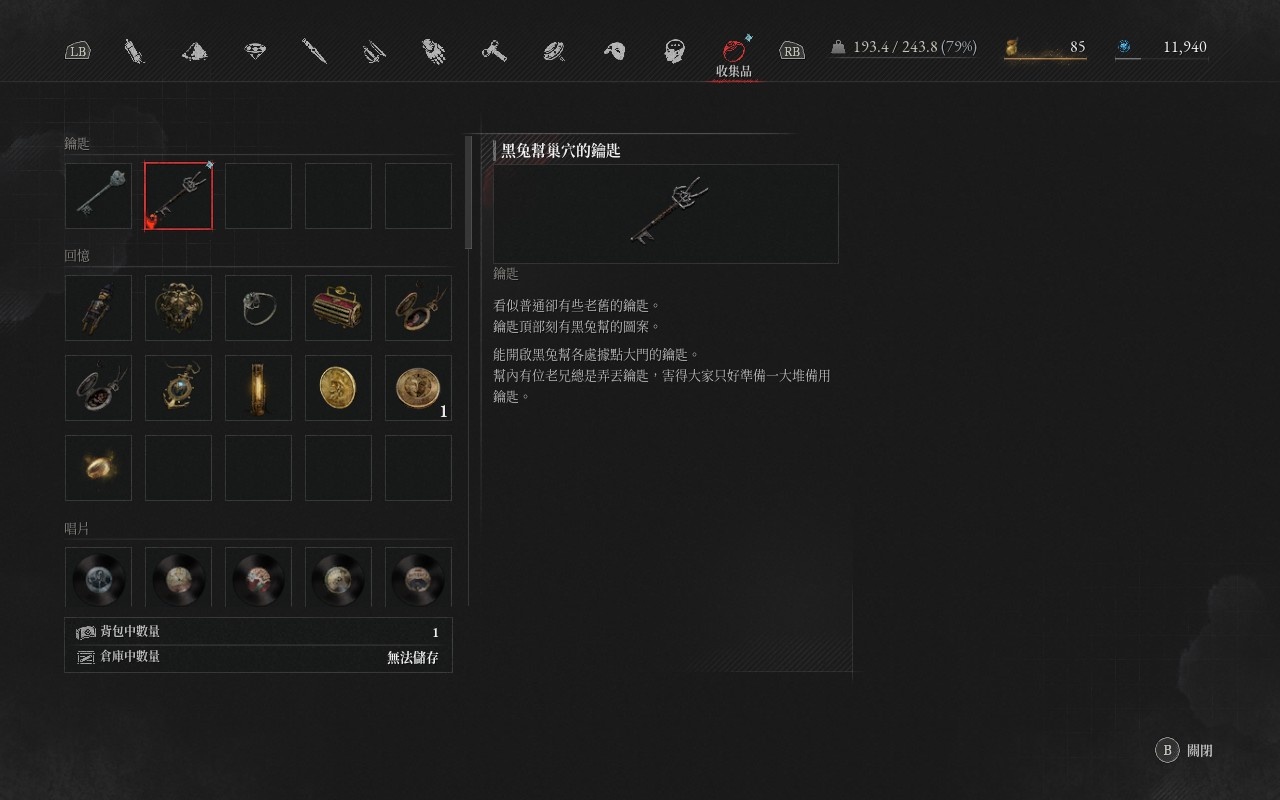Click the RB next category button
Screen dimensions: 1280x800
pos(792,50)
